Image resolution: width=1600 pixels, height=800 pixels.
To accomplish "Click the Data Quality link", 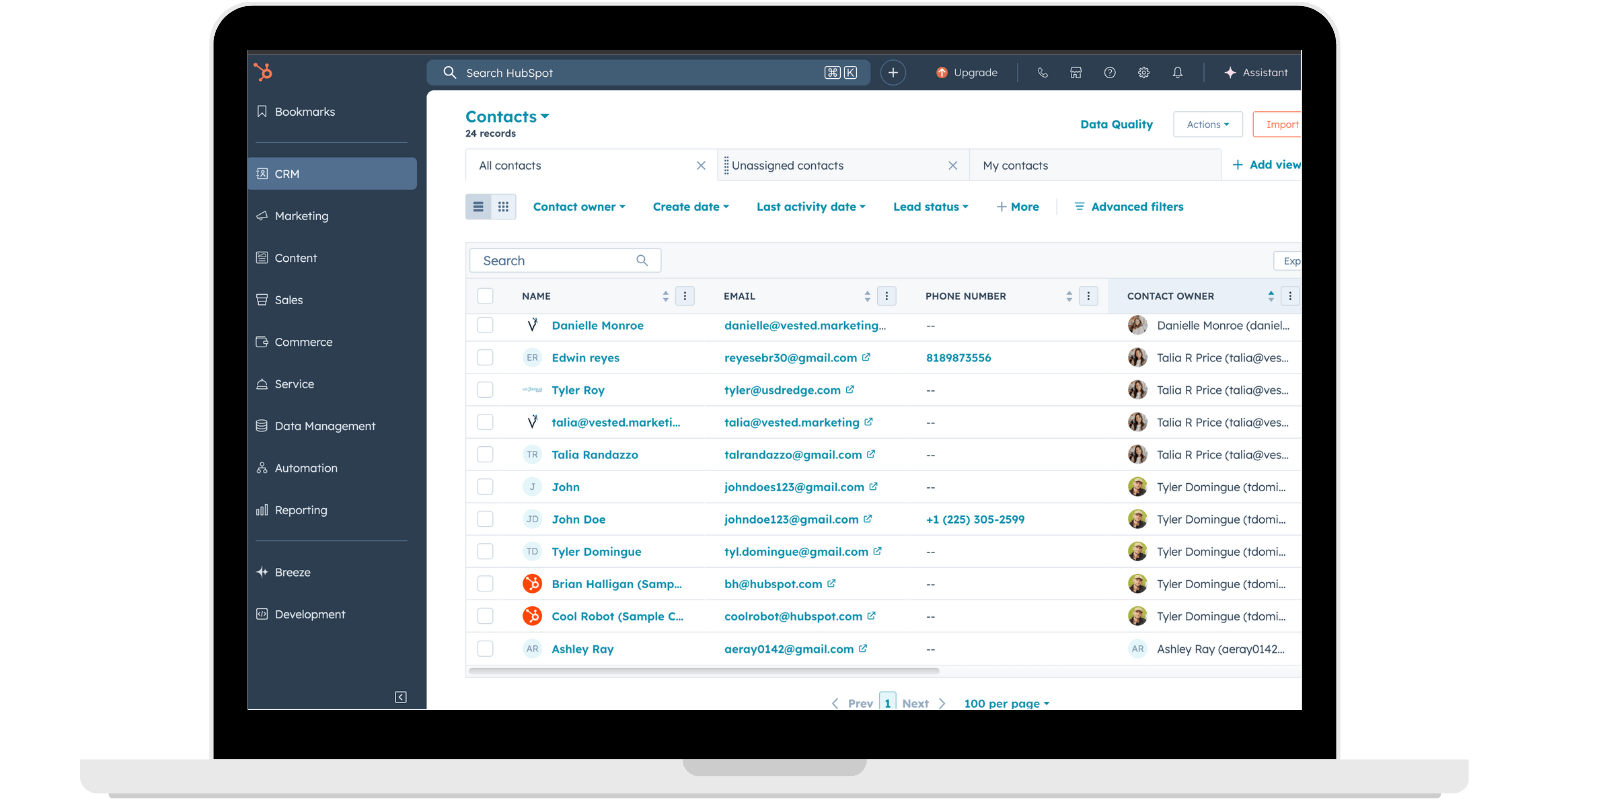I will click(1116, 125).
